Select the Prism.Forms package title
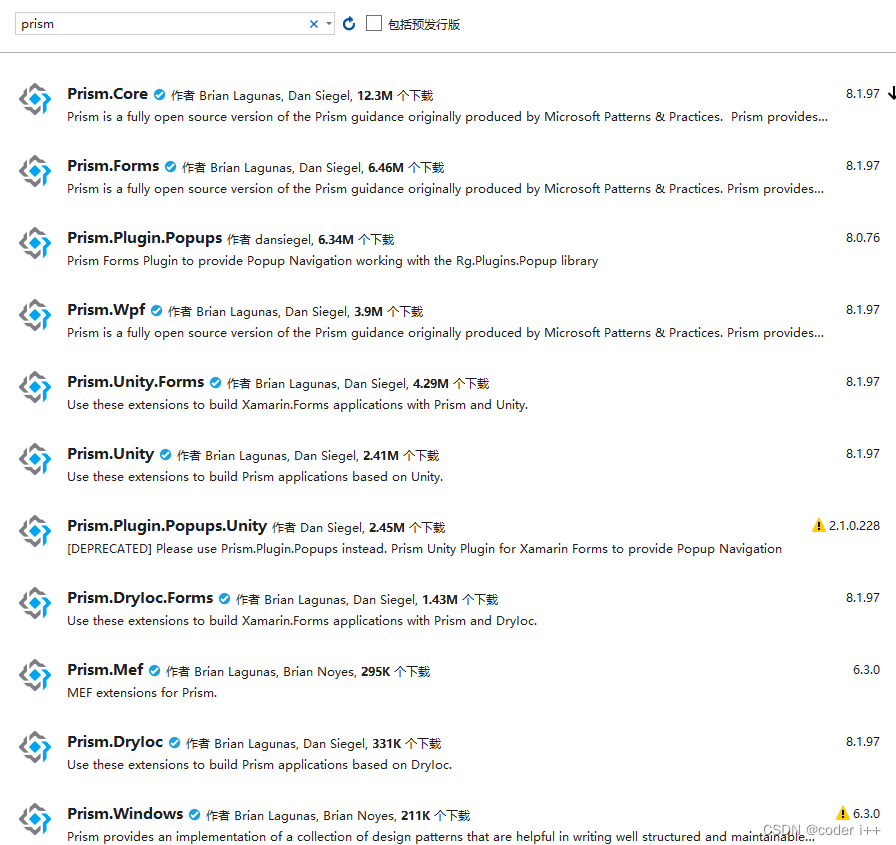 click(113, 166)
